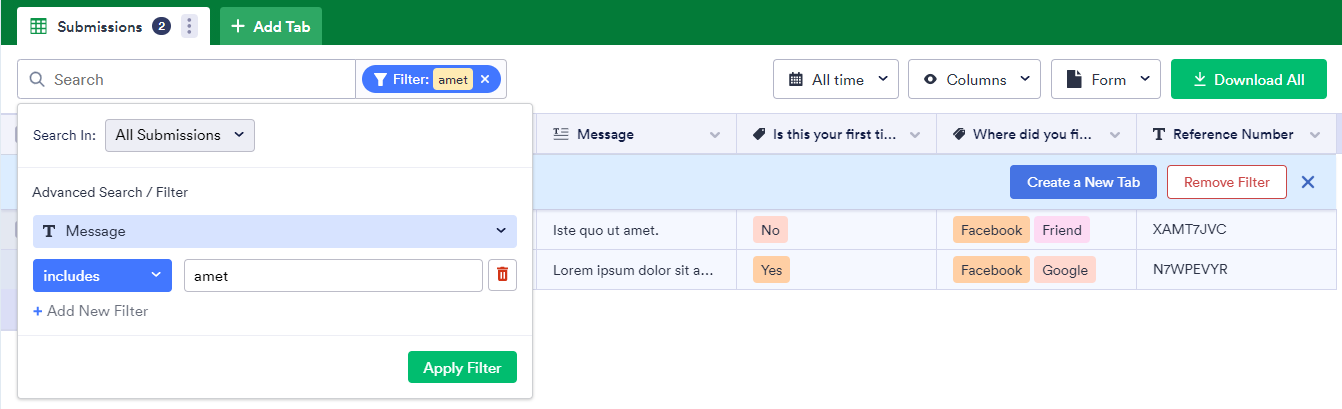
Task: Delete the filter row with trash icon
Action: (x=502, y=275)
